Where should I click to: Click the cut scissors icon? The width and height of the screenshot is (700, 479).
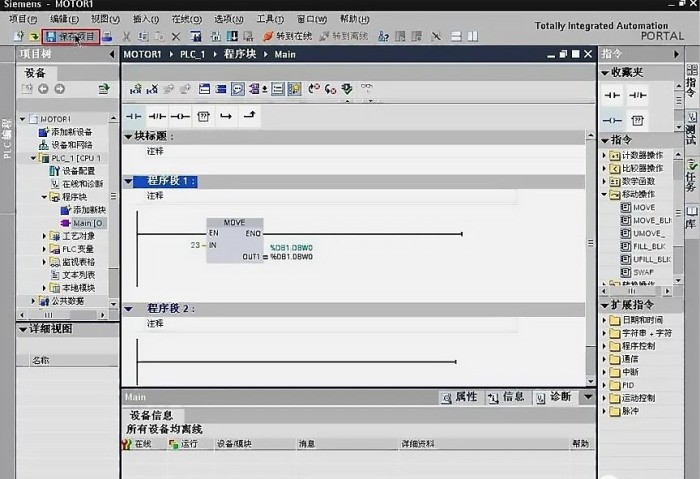(x=127, y=37)
